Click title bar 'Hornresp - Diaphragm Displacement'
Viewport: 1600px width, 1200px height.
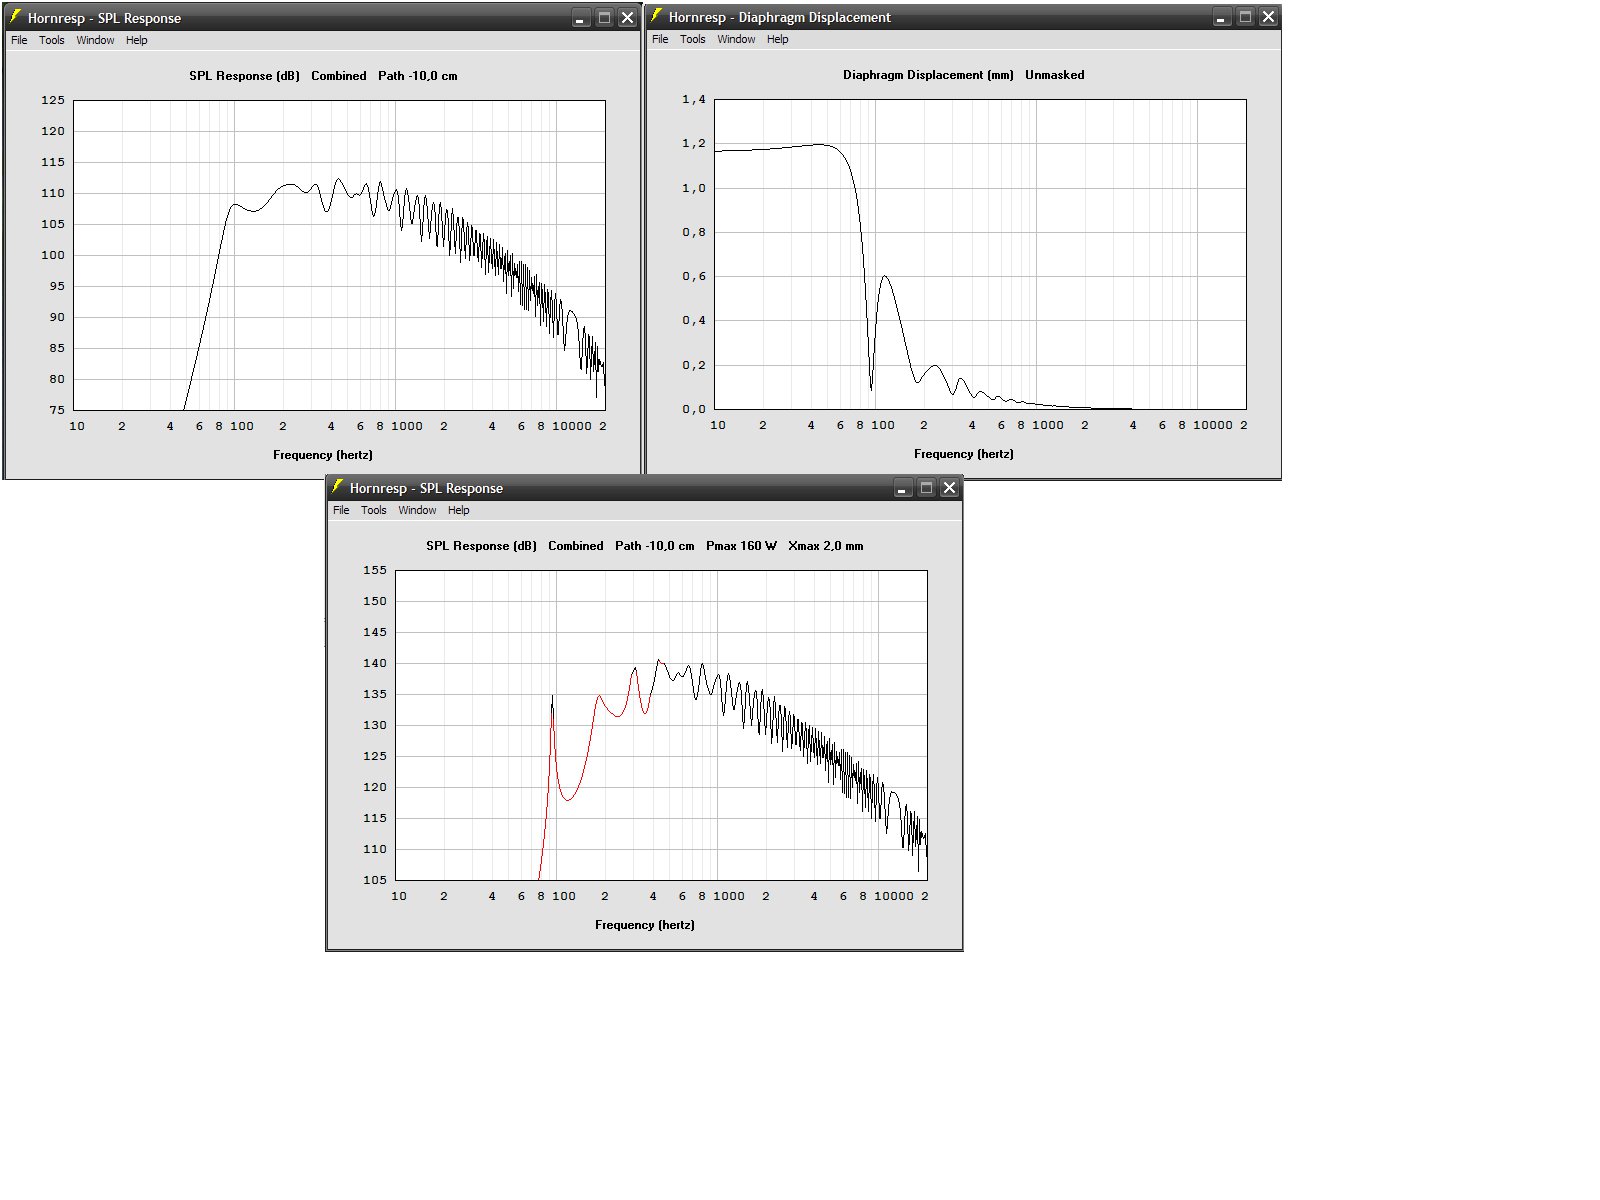click(x=779, y=17)
